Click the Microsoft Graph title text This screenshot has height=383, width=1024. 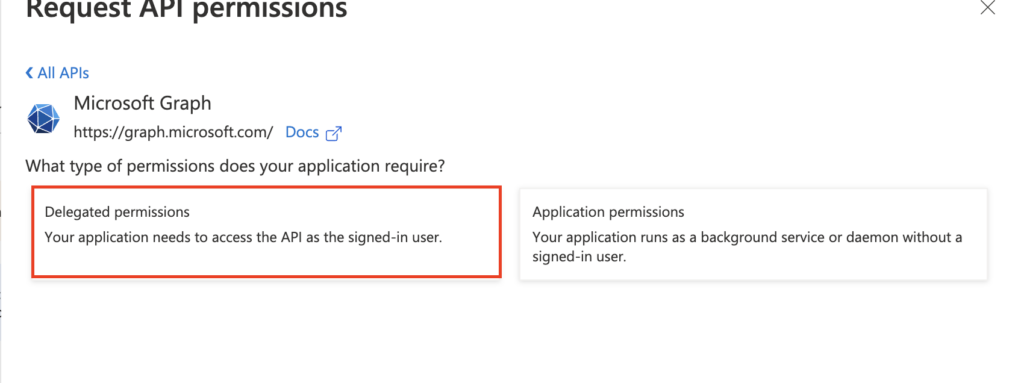point(142,103)
